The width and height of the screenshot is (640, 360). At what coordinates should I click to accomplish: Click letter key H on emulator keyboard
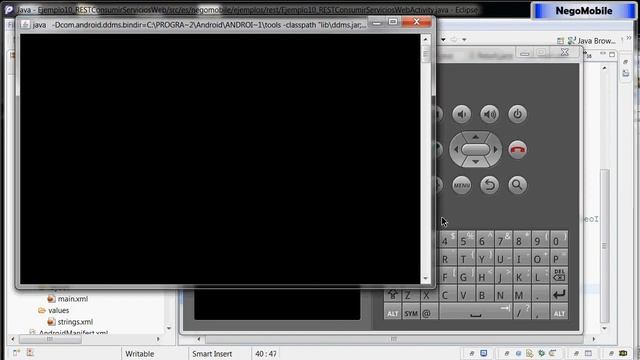pos(484,276)
